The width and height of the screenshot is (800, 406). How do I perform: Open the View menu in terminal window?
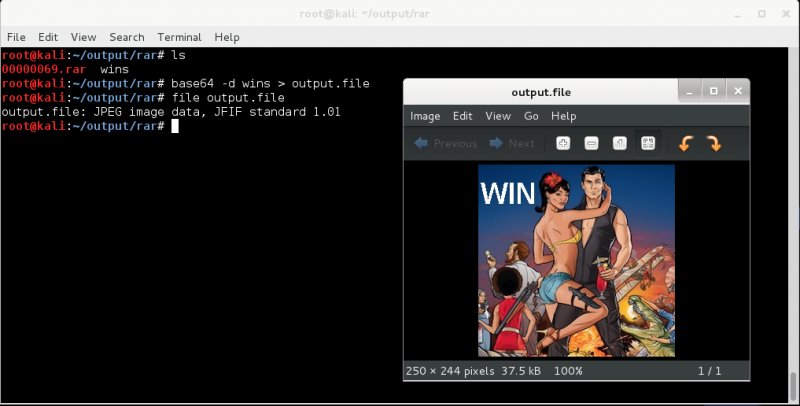point(83,37)
